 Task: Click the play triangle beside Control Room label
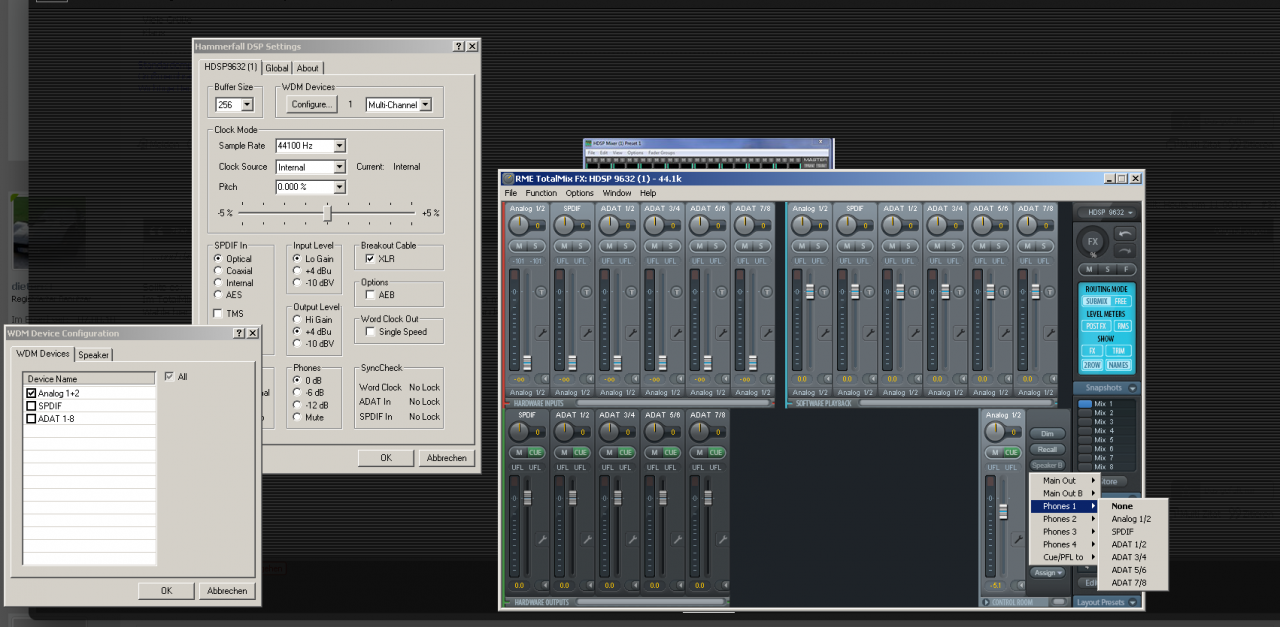point(987,602)
